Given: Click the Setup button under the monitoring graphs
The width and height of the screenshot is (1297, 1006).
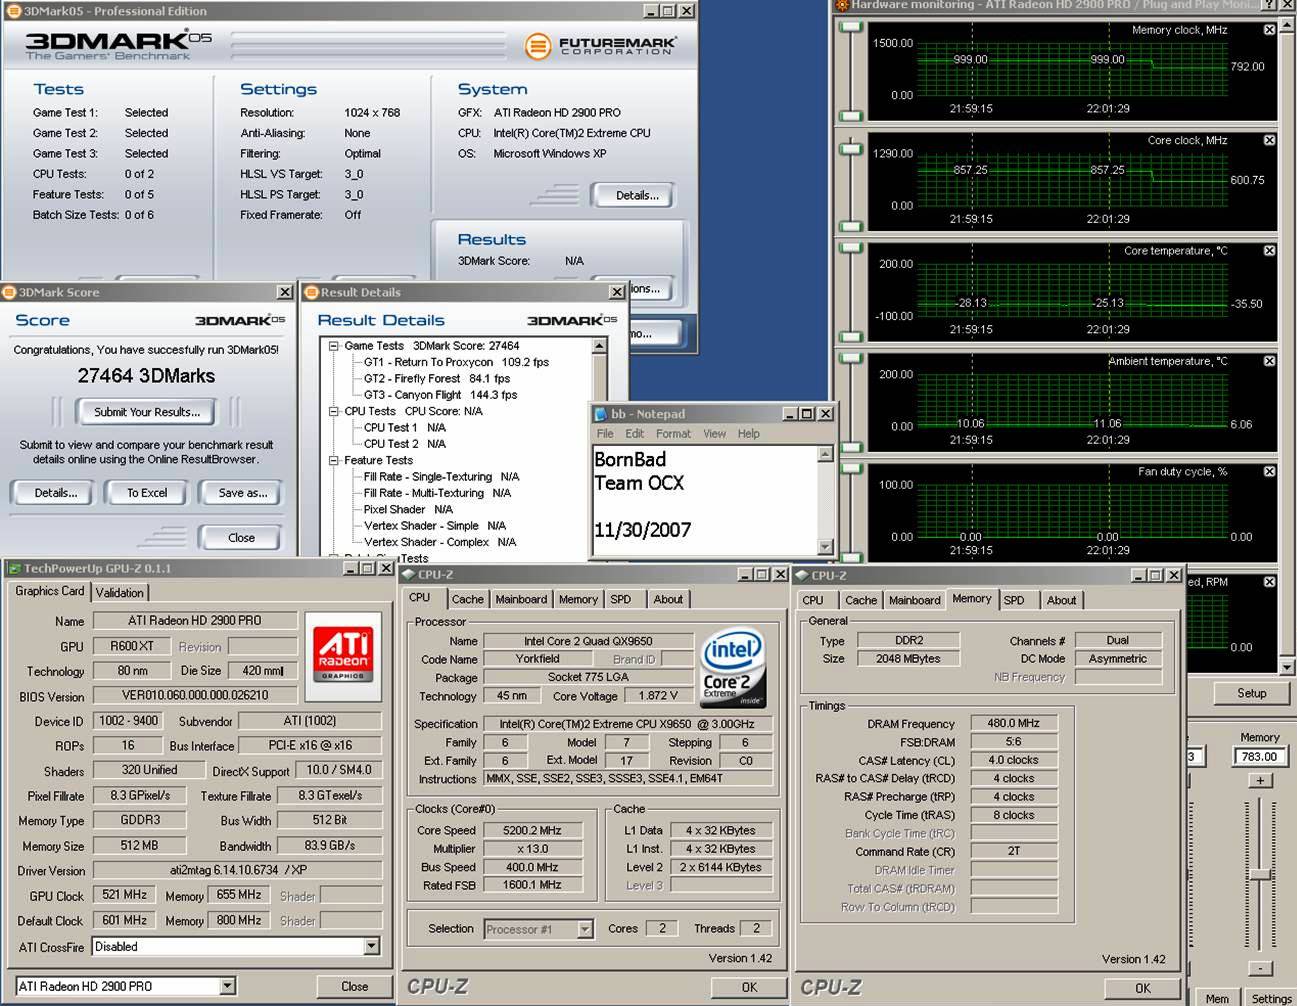Looking at the screenshot, I should tap(1251, 693).
